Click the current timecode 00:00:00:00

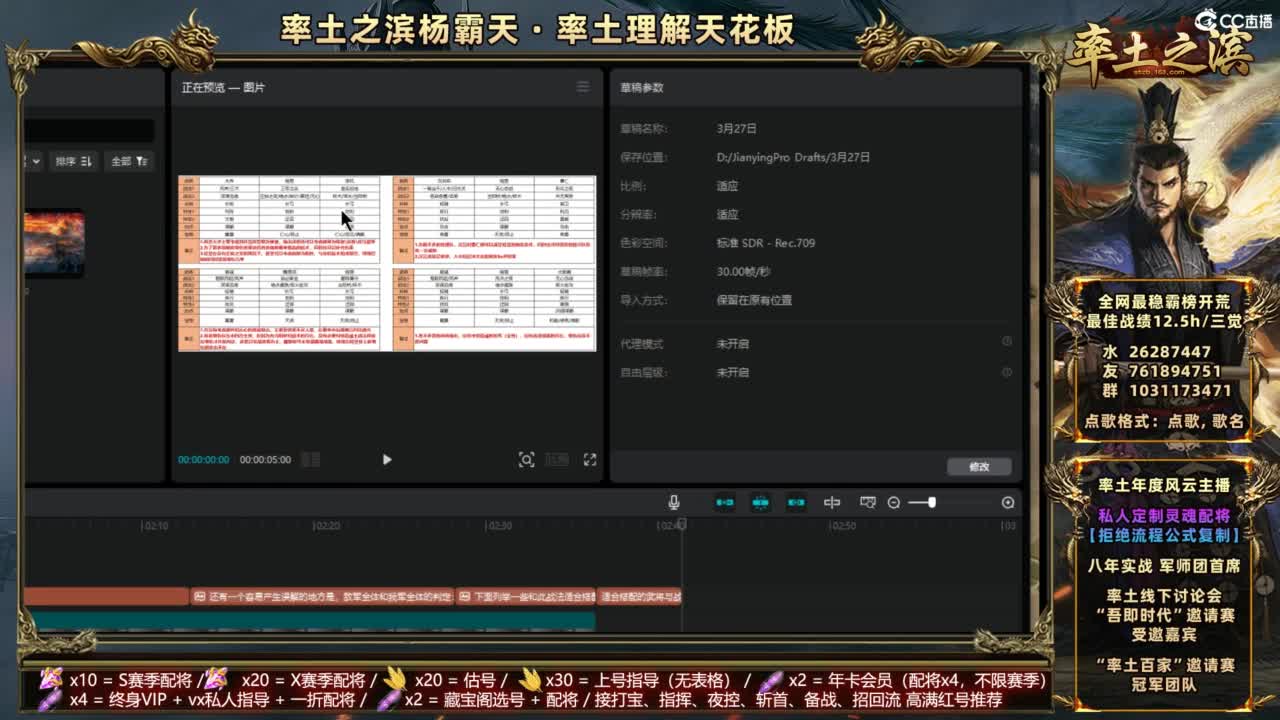(x=203, y=460)
